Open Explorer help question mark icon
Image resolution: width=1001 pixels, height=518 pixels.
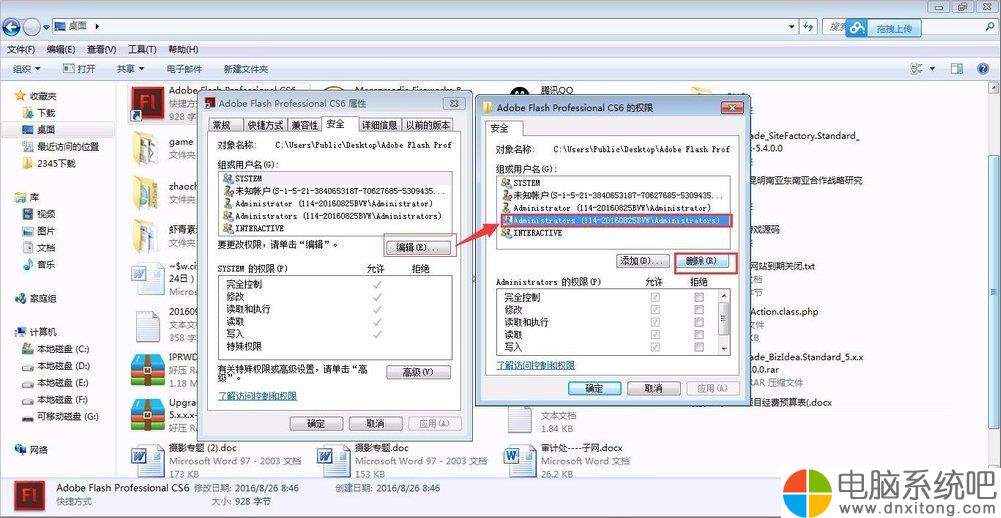[x=984, y=68]
